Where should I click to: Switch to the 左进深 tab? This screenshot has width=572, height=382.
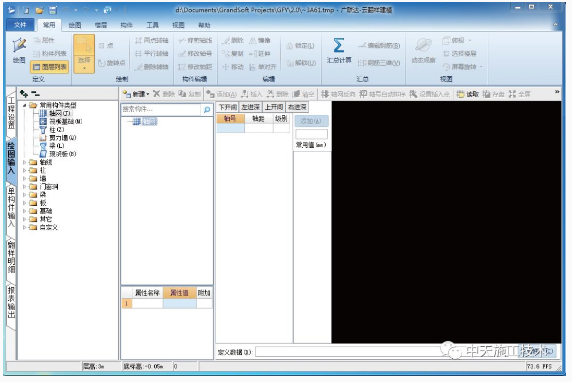(251, 107)
